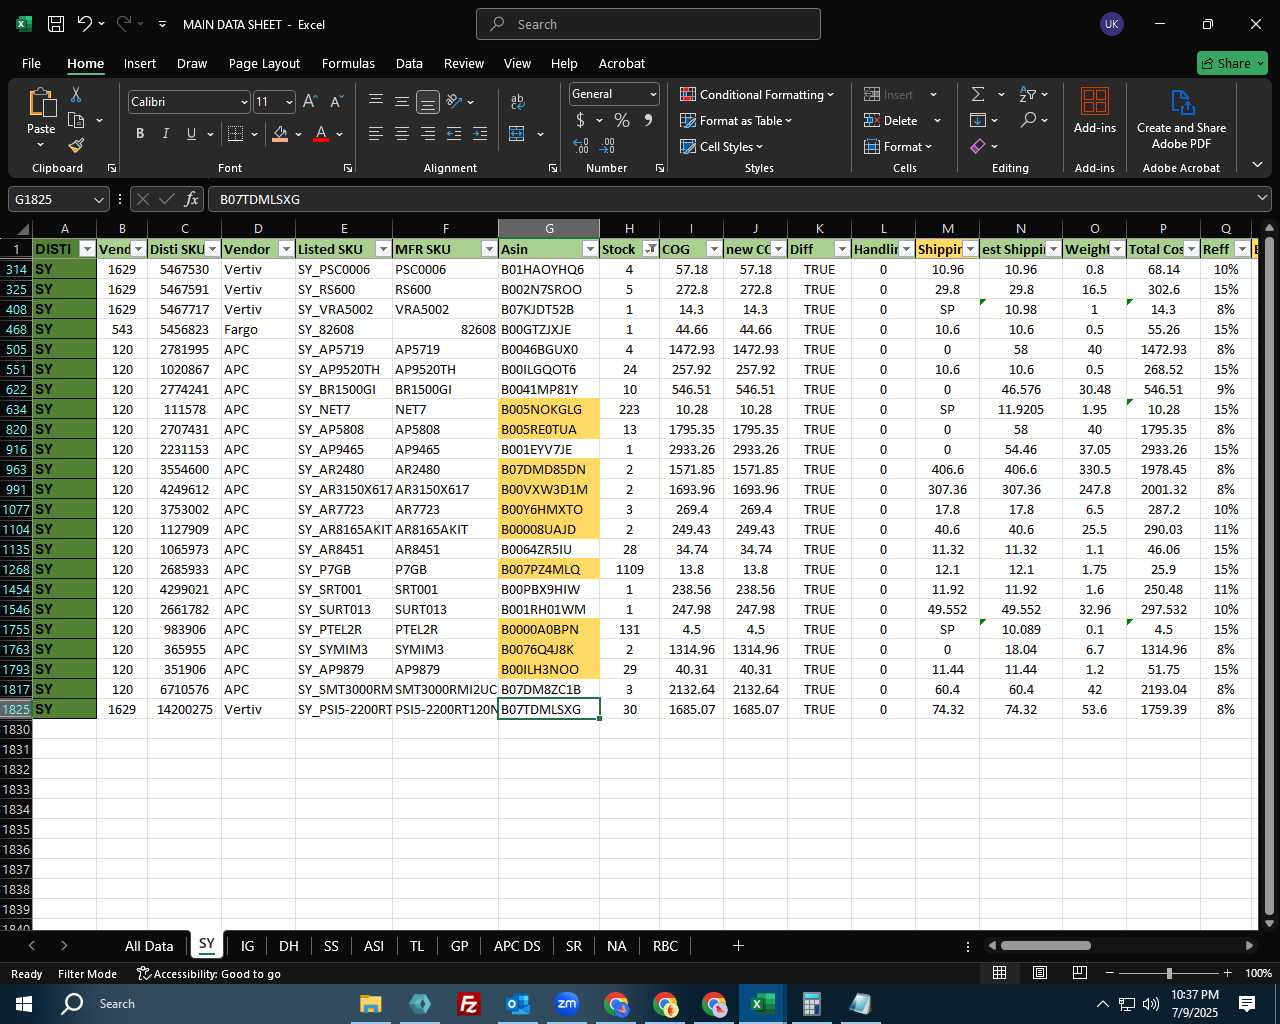Image resolution: width=1280 pixels, height=1024 pixels.
Task: Click Format as Table button
Action: point(736,120)
